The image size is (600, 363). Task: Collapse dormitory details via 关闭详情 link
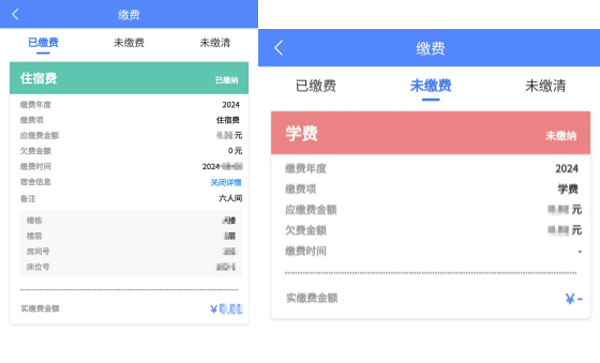click(226, 182)
